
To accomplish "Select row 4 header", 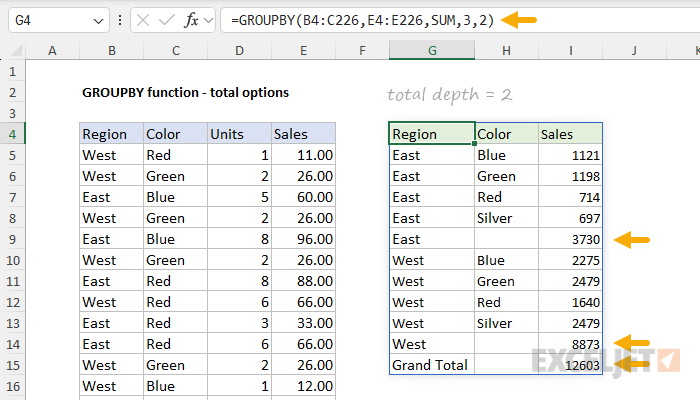I will (12, 134).
